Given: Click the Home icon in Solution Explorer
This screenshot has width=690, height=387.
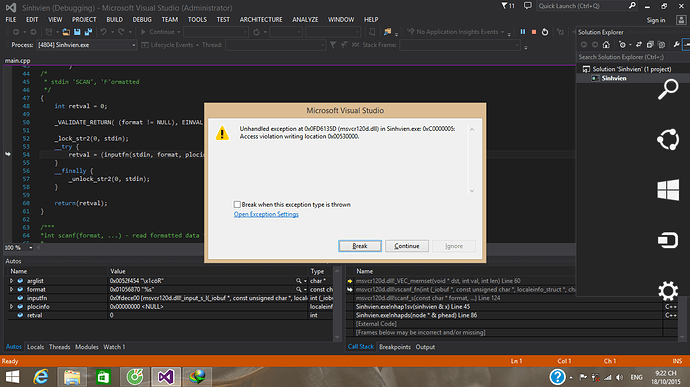Looking at the screenshot, I should (x=606, y=44).
